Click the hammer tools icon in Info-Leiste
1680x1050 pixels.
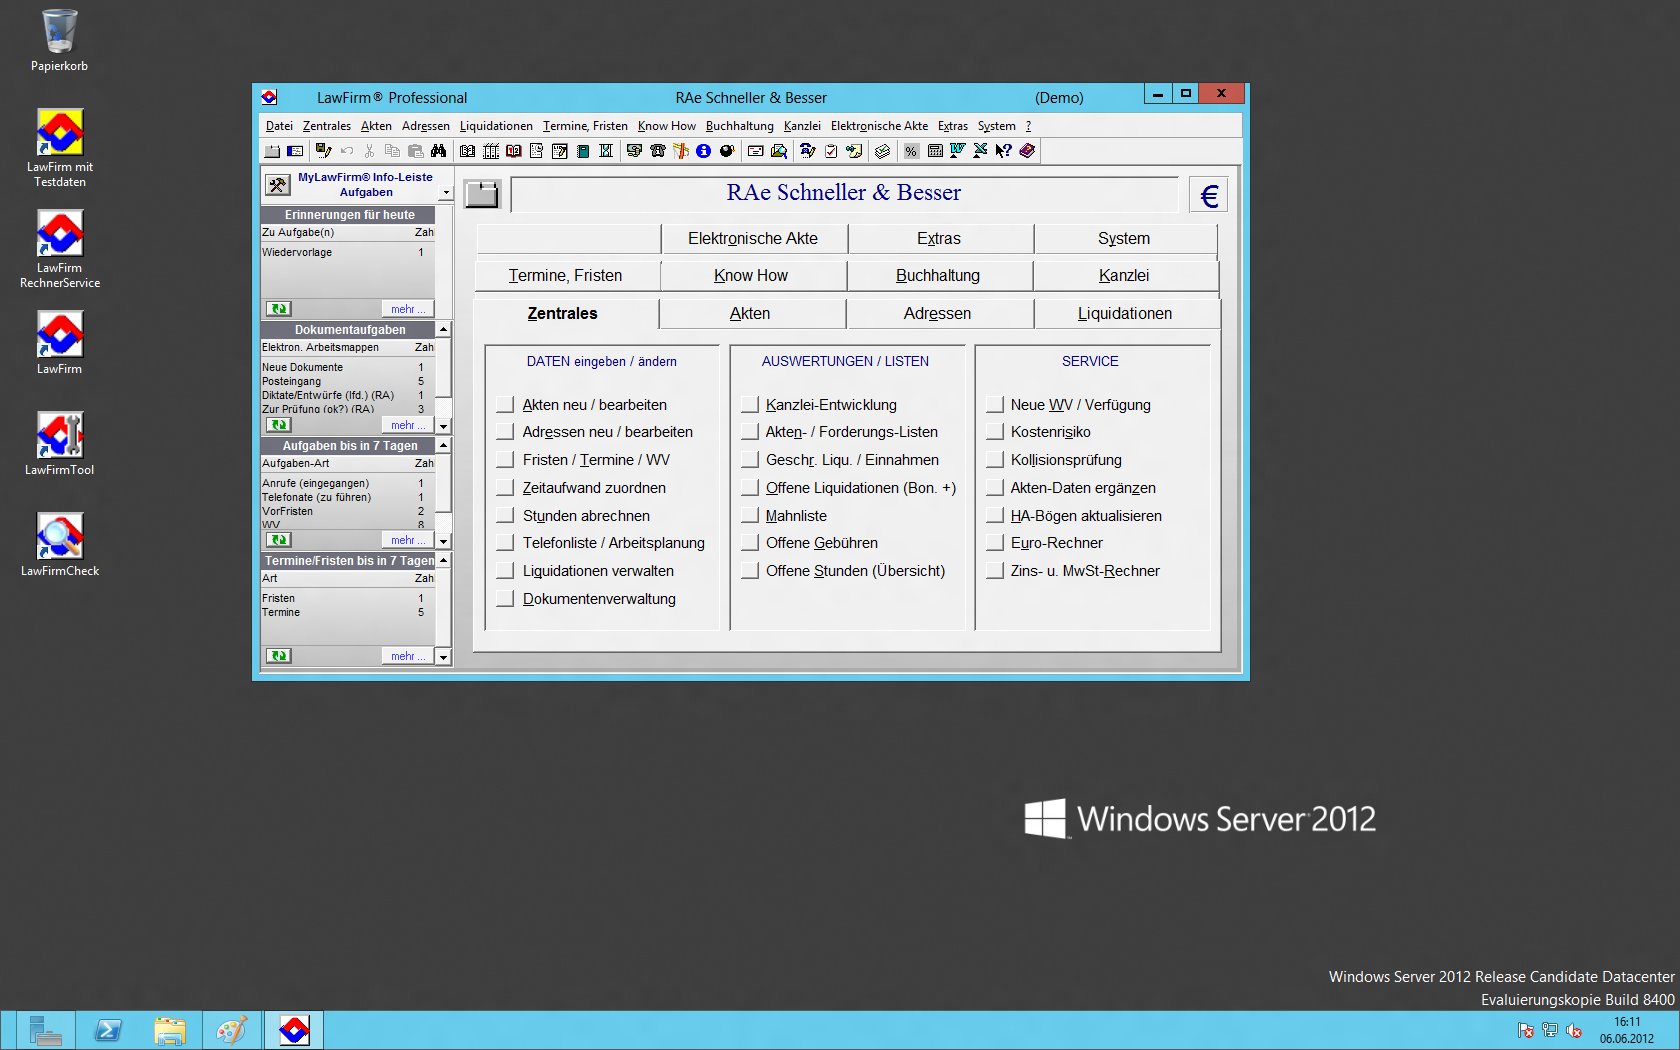pos(277,185)
